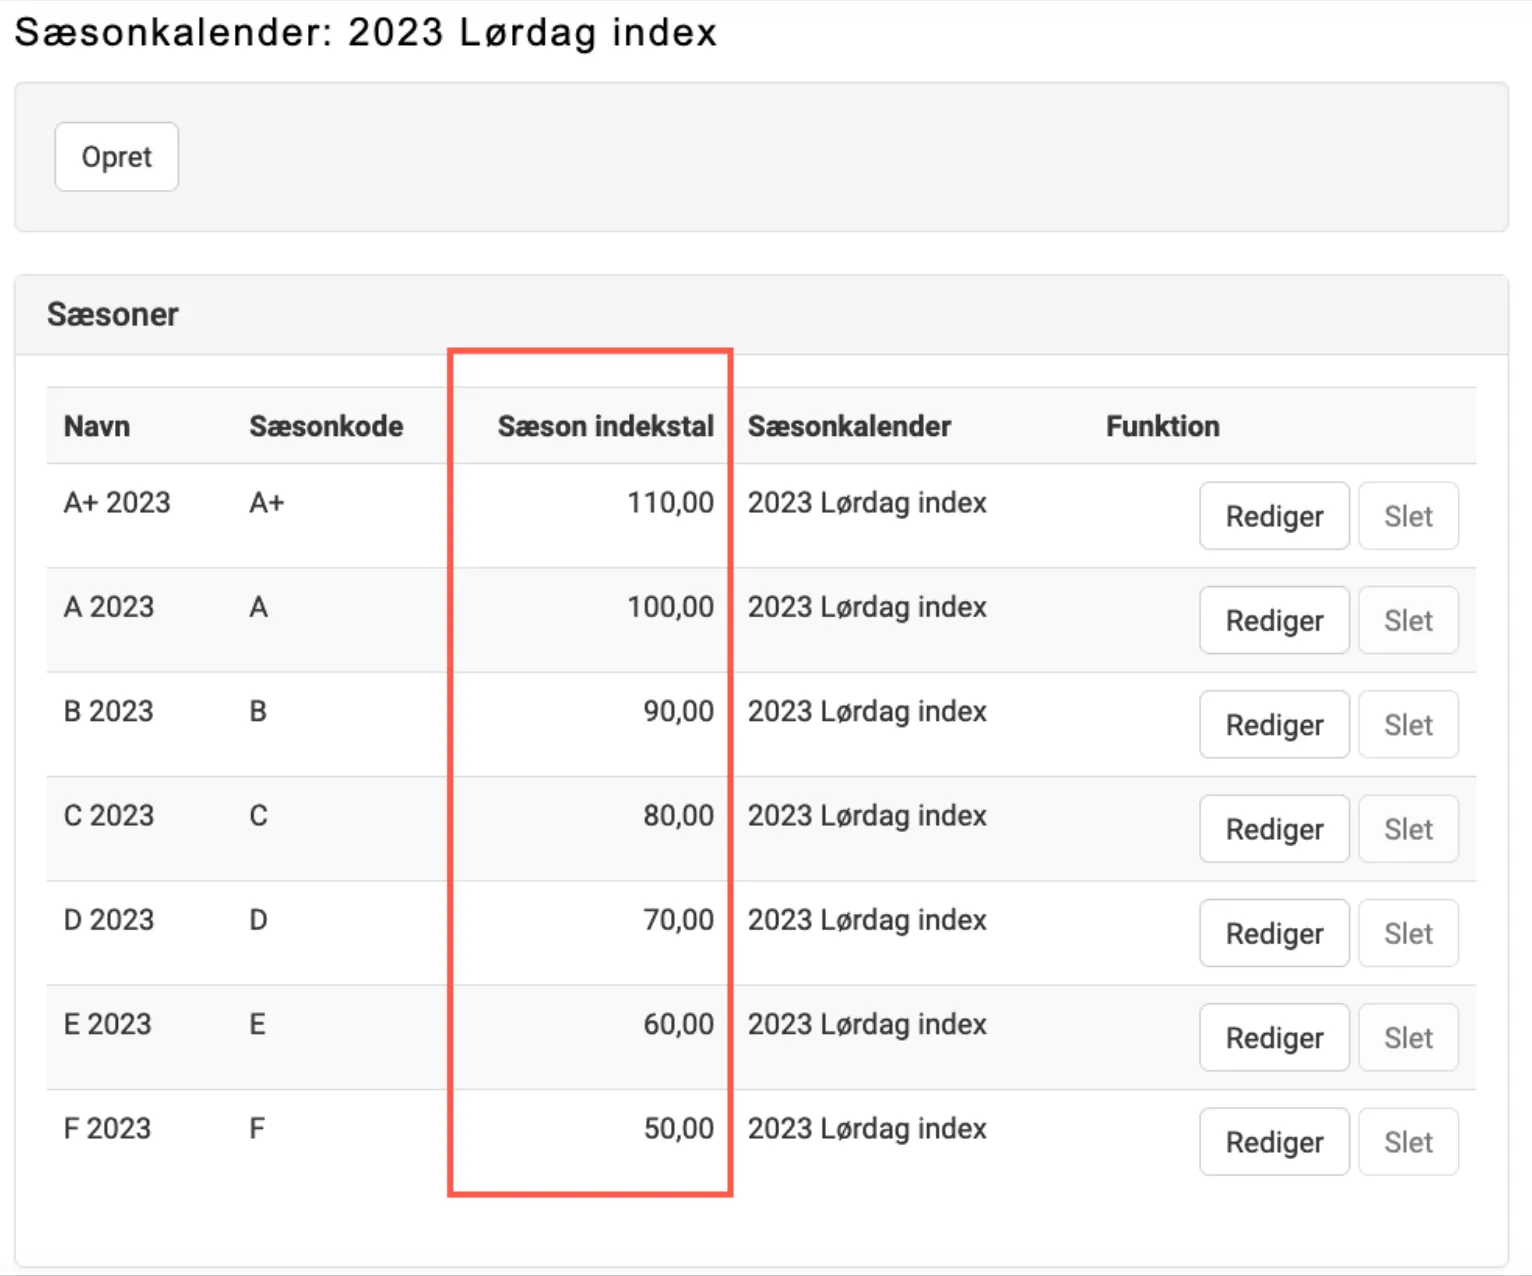Click Slet for A+ 2023

[1408, 516]
